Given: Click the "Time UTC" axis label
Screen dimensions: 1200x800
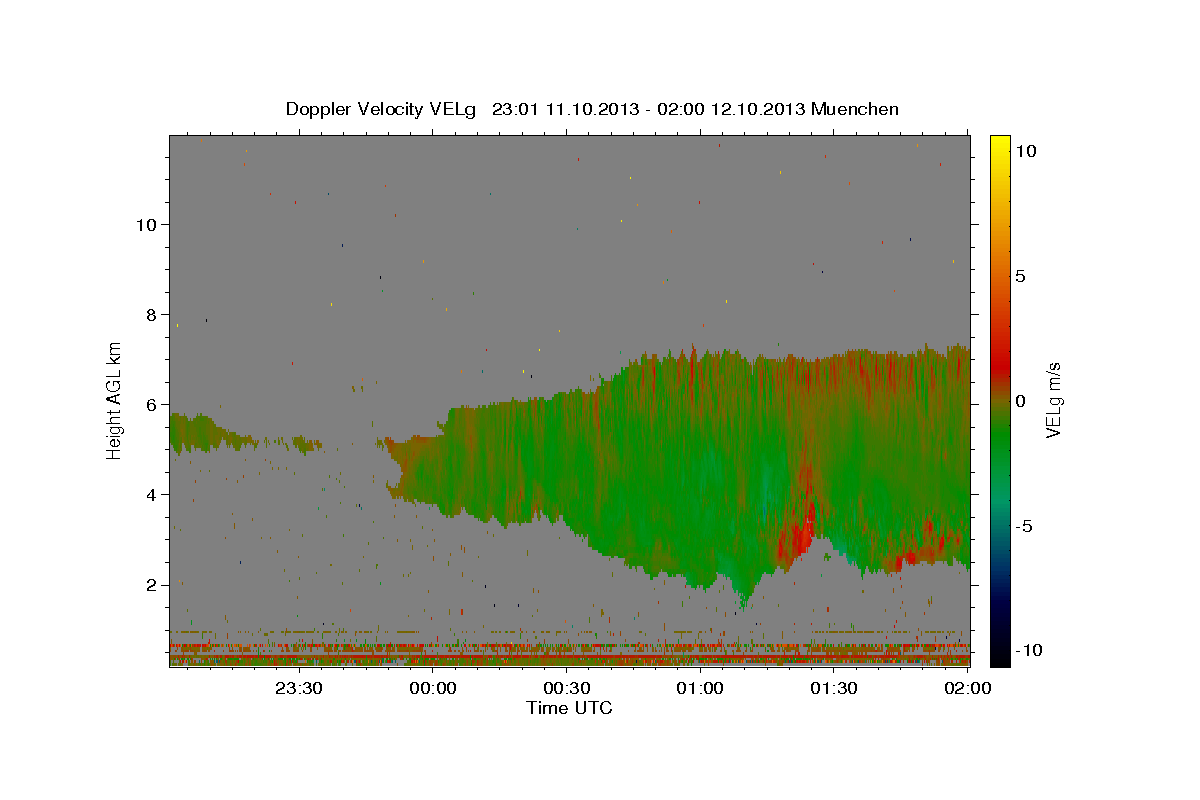Looking at the screenshot, I should pyautogui.click(x=569, y=708).
